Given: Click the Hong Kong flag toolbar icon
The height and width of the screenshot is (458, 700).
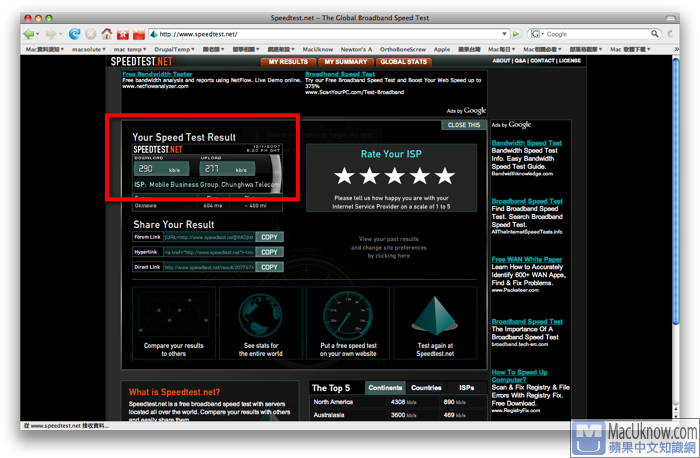Looking at the screenshot, I should 123,34.
